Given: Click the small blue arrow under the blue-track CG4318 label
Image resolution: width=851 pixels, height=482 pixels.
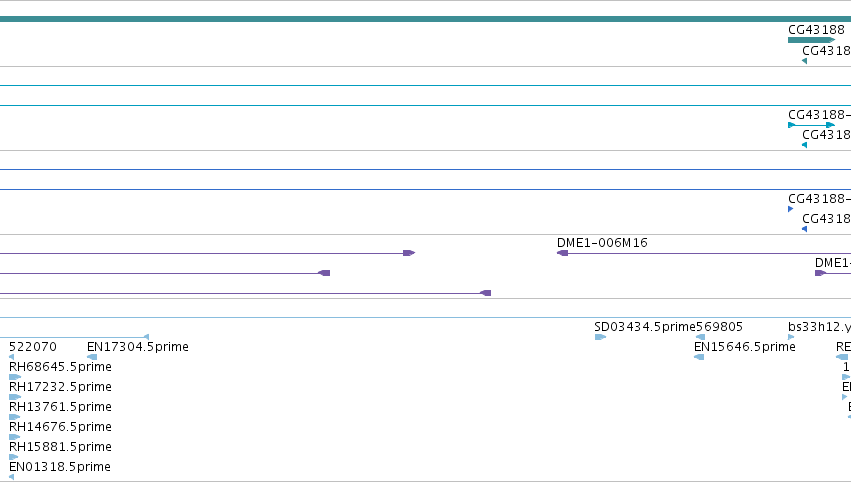Looking at the screenshot, I should tap(804, 229).
